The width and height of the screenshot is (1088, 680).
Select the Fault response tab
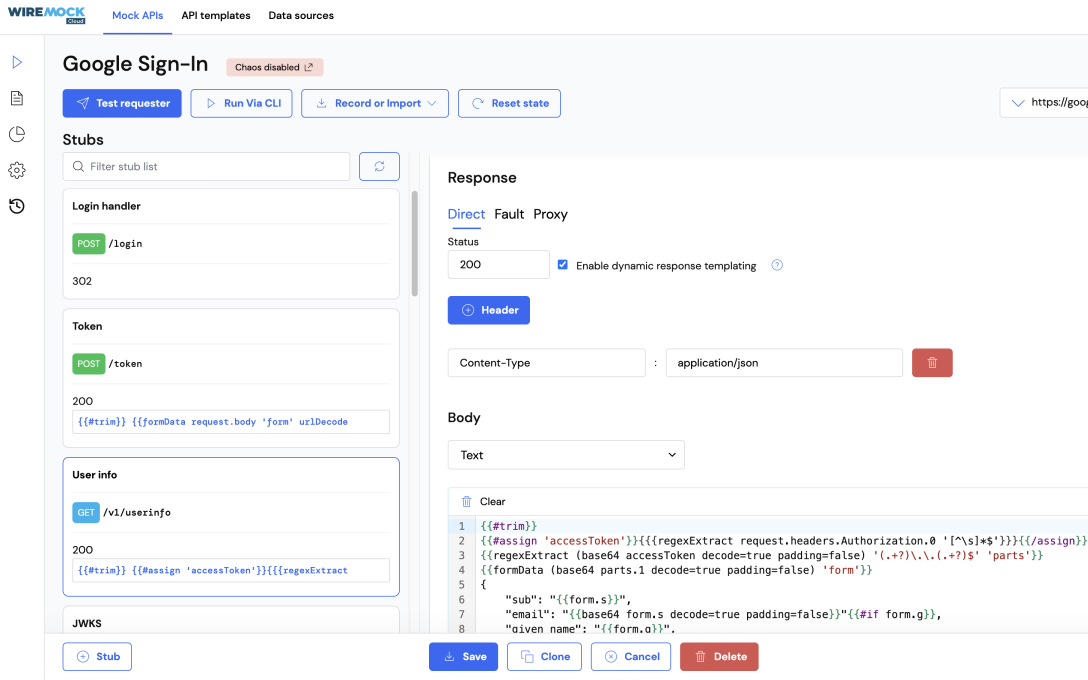click(509, 214)
